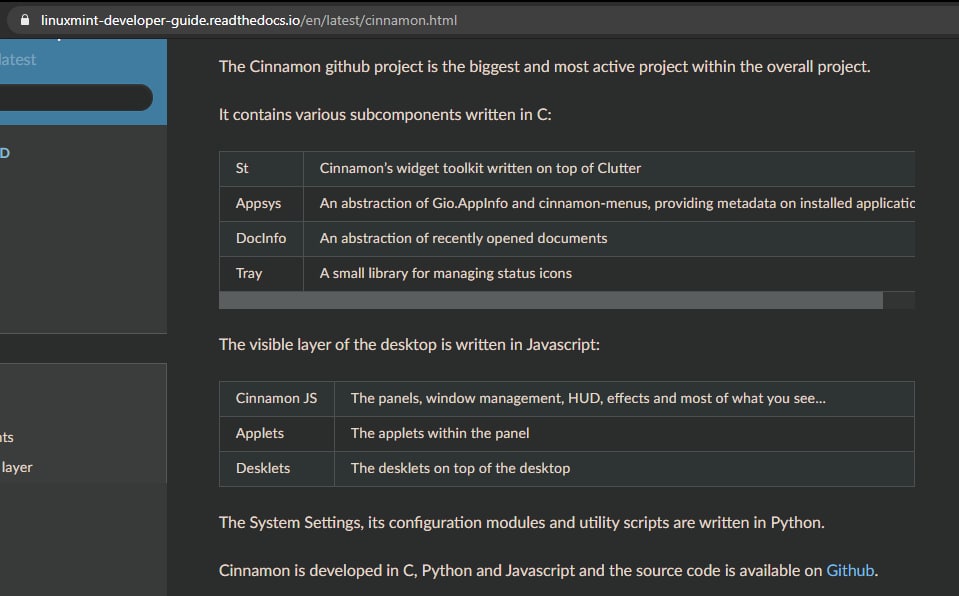Click the URL in the address bar
The height and width of the screenshot is (596, 959).
click(x=248, y=20)
